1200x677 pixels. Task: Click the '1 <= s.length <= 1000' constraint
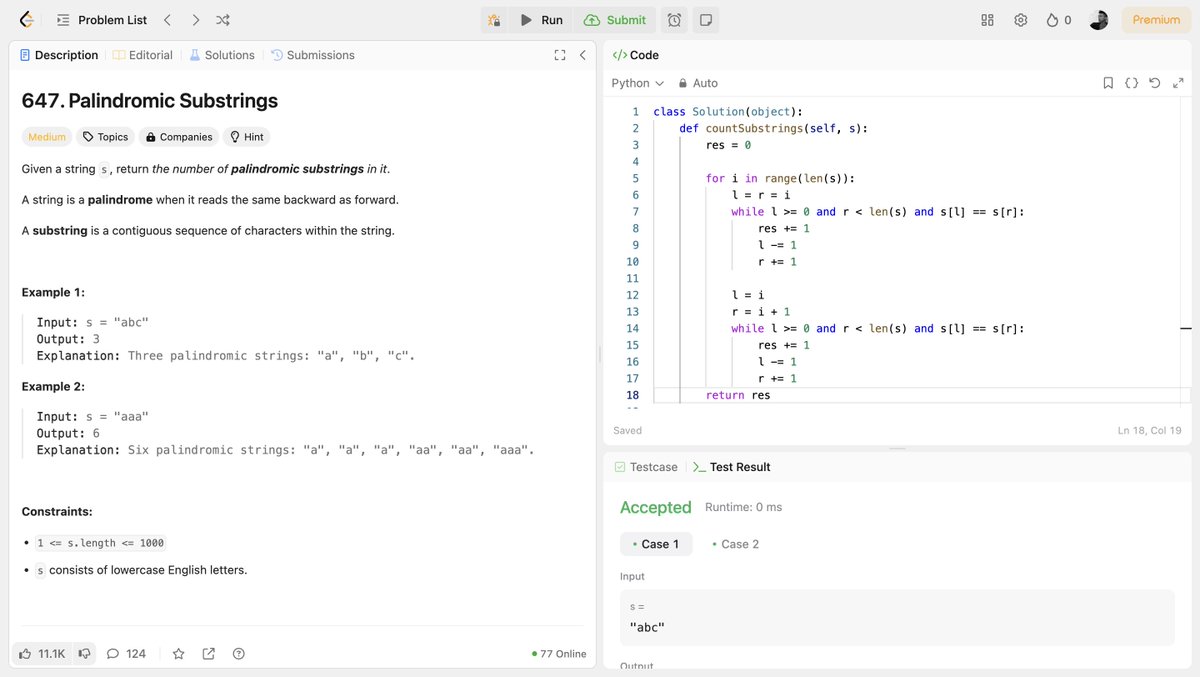pos(99,543)
